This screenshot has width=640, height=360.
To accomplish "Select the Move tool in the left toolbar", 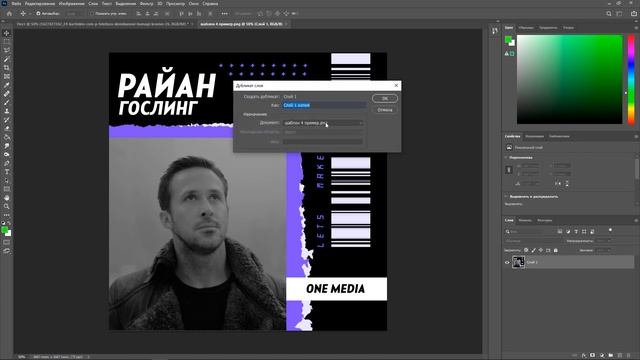I will click(7, 33).
